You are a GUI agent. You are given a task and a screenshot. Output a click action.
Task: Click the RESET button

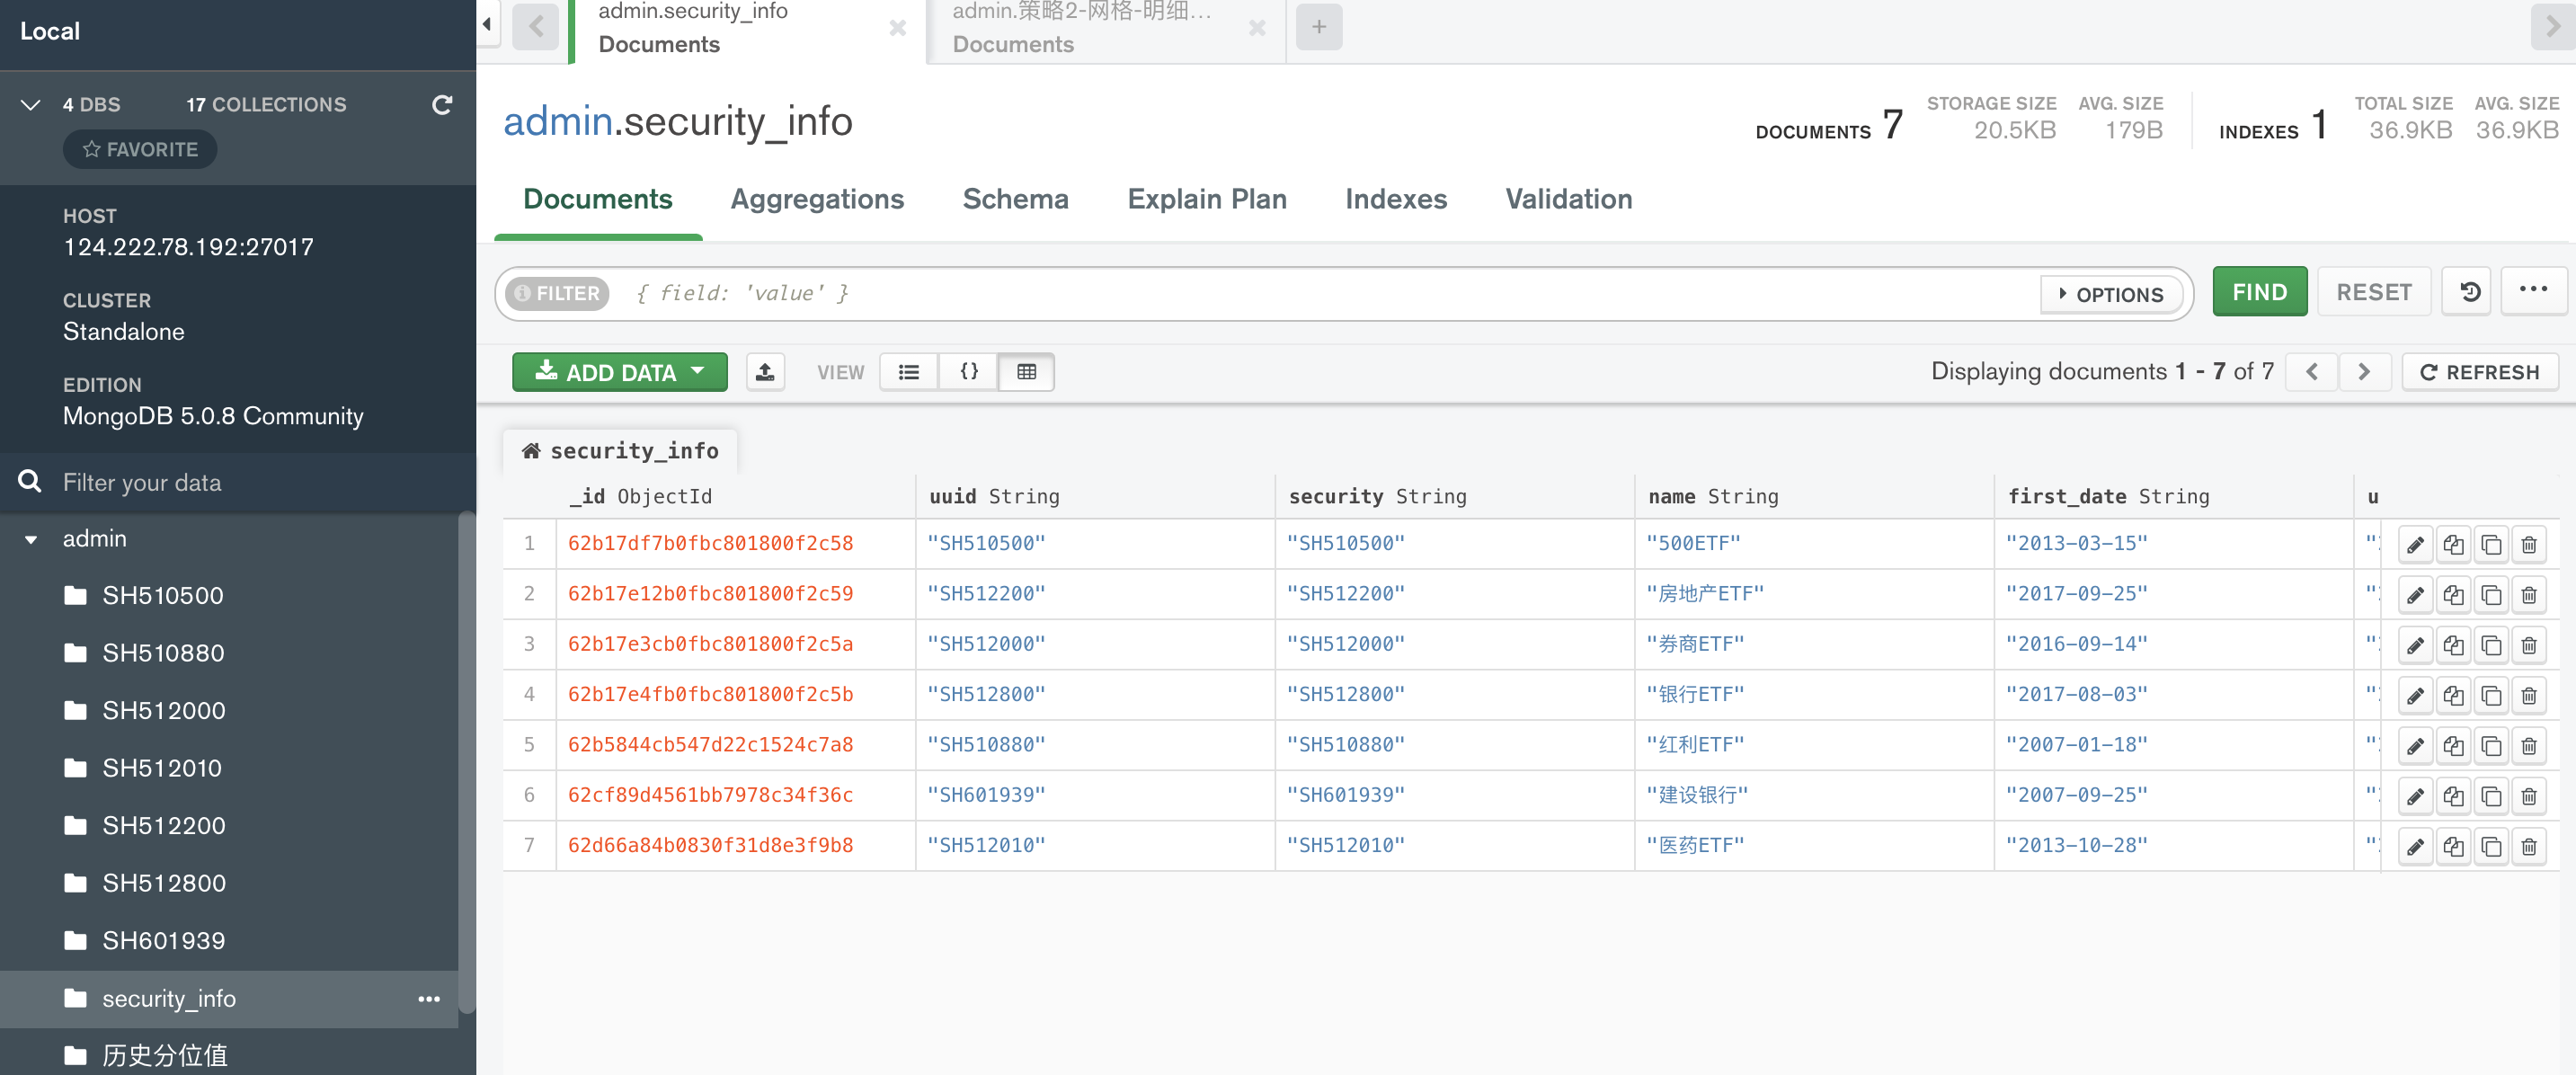[x=2373, y=292]
